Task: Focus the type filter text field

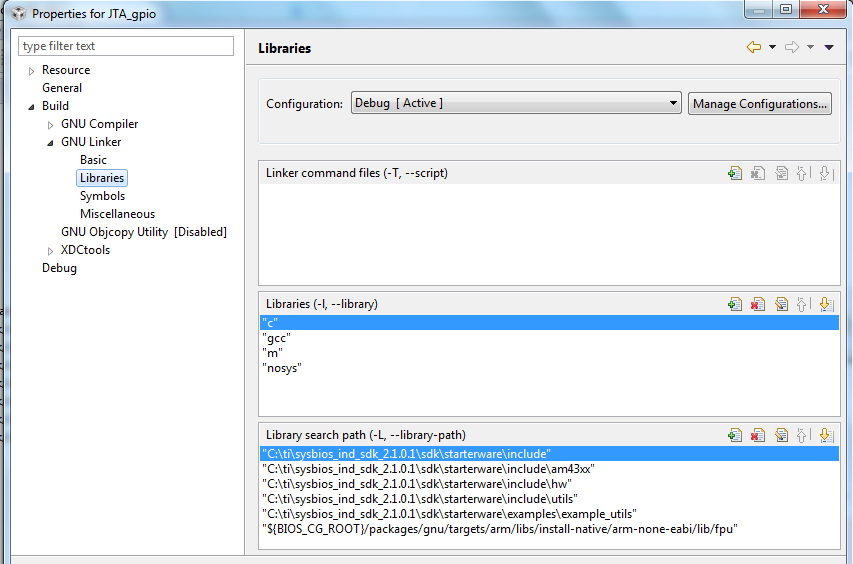Action: tap(126, 46)
